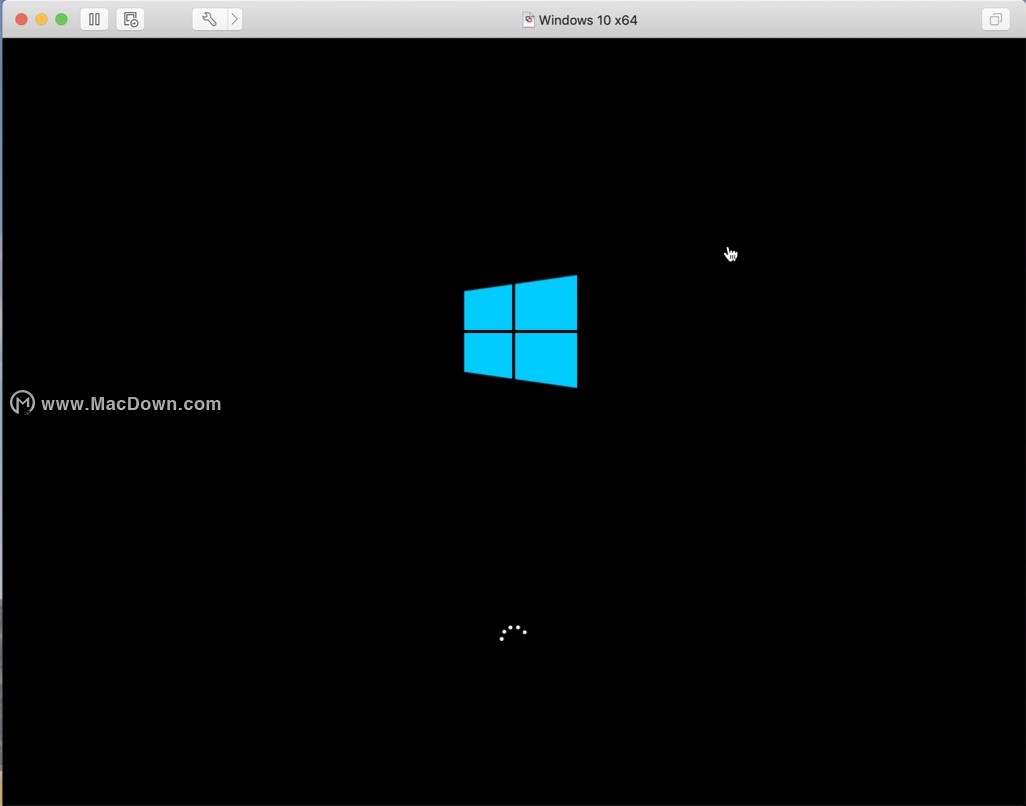Close the Windows 10 x64 window
Image resolution: width=1026 pixels, height=806 pixels.
tap(22, 20)
